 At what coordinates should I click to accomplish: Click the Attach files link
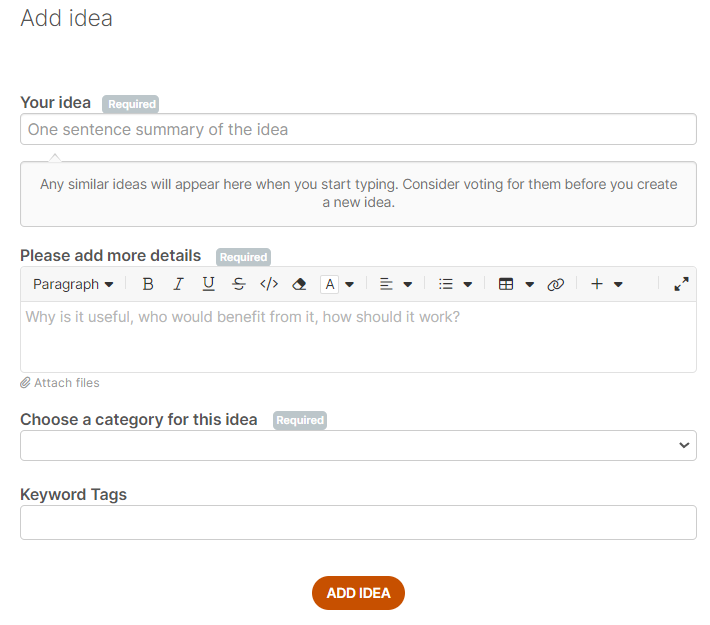coord(60,383)
